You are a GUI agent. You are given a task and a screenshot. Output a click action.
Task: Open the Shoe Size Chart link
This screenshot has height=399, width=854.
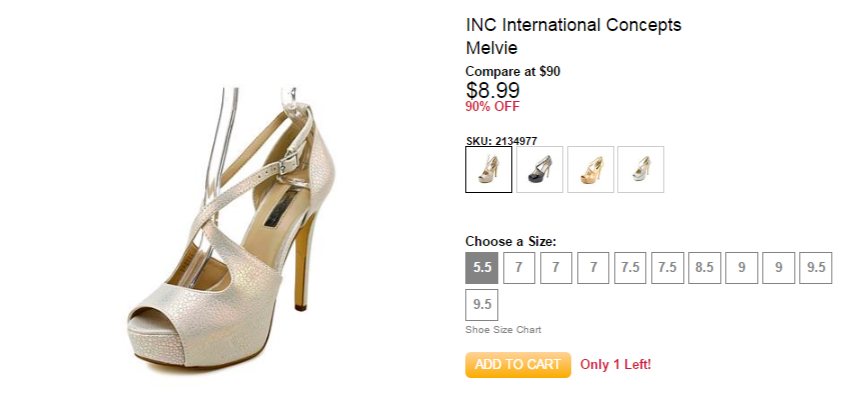[503, 330]
